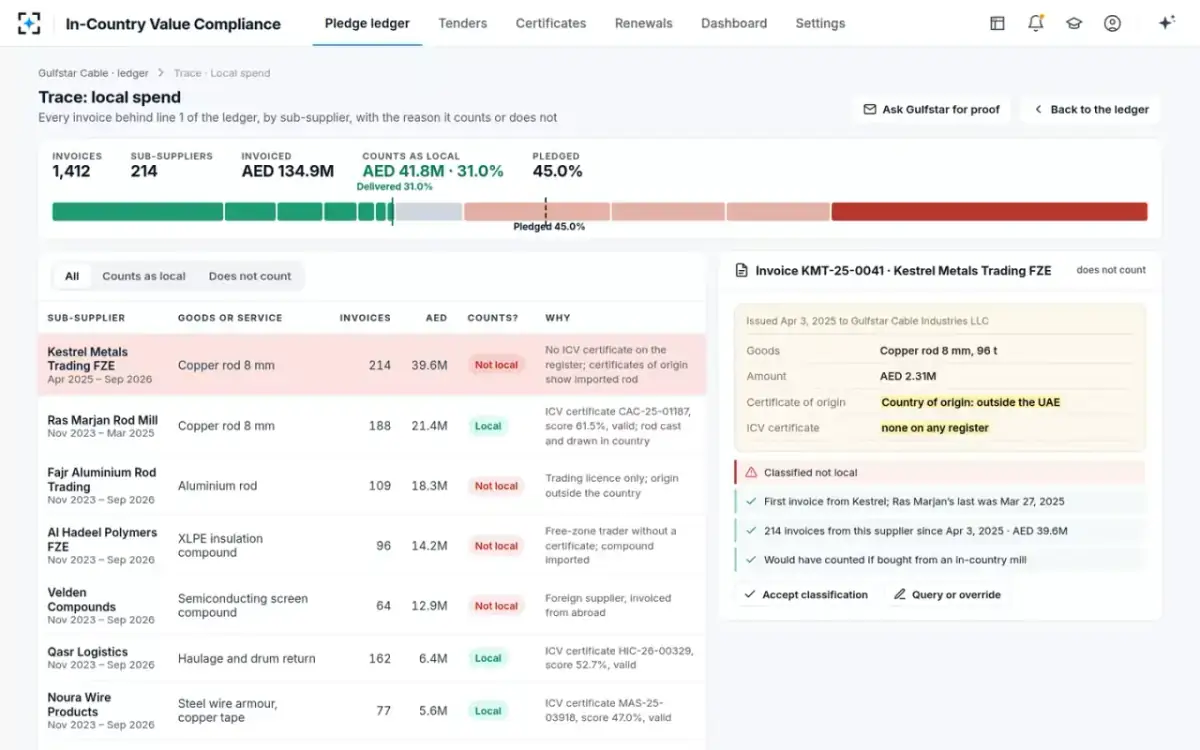Click the AED 2.31M amount value

(908, 376)
